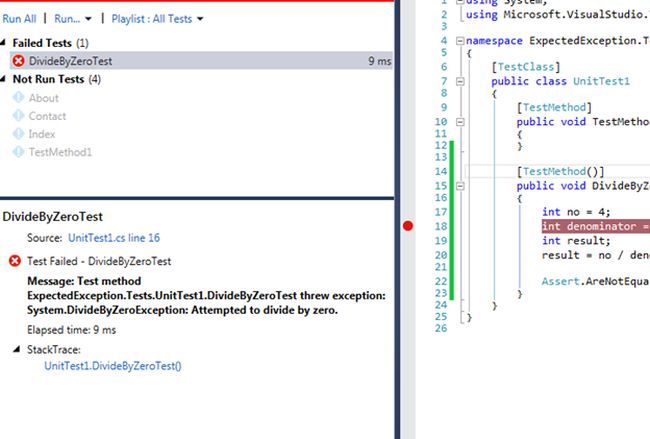Click the red breakpoint marker on line 18

(408, 226)
